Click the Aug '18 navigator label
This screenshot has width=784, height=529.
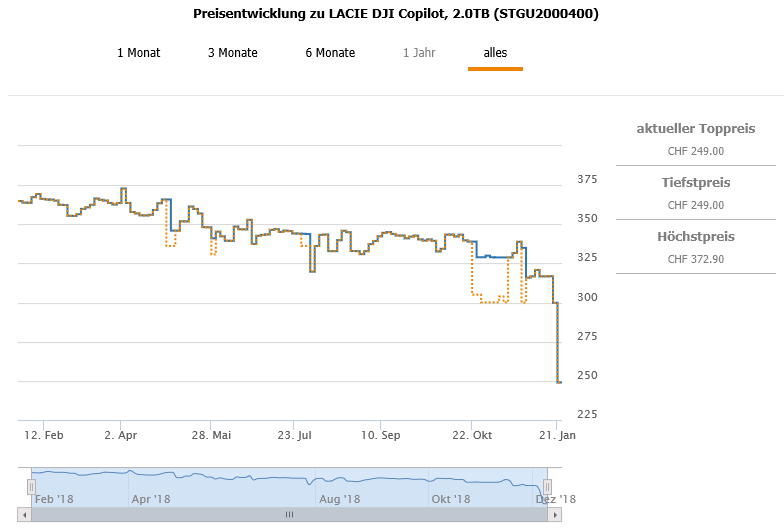click(340, 499)
